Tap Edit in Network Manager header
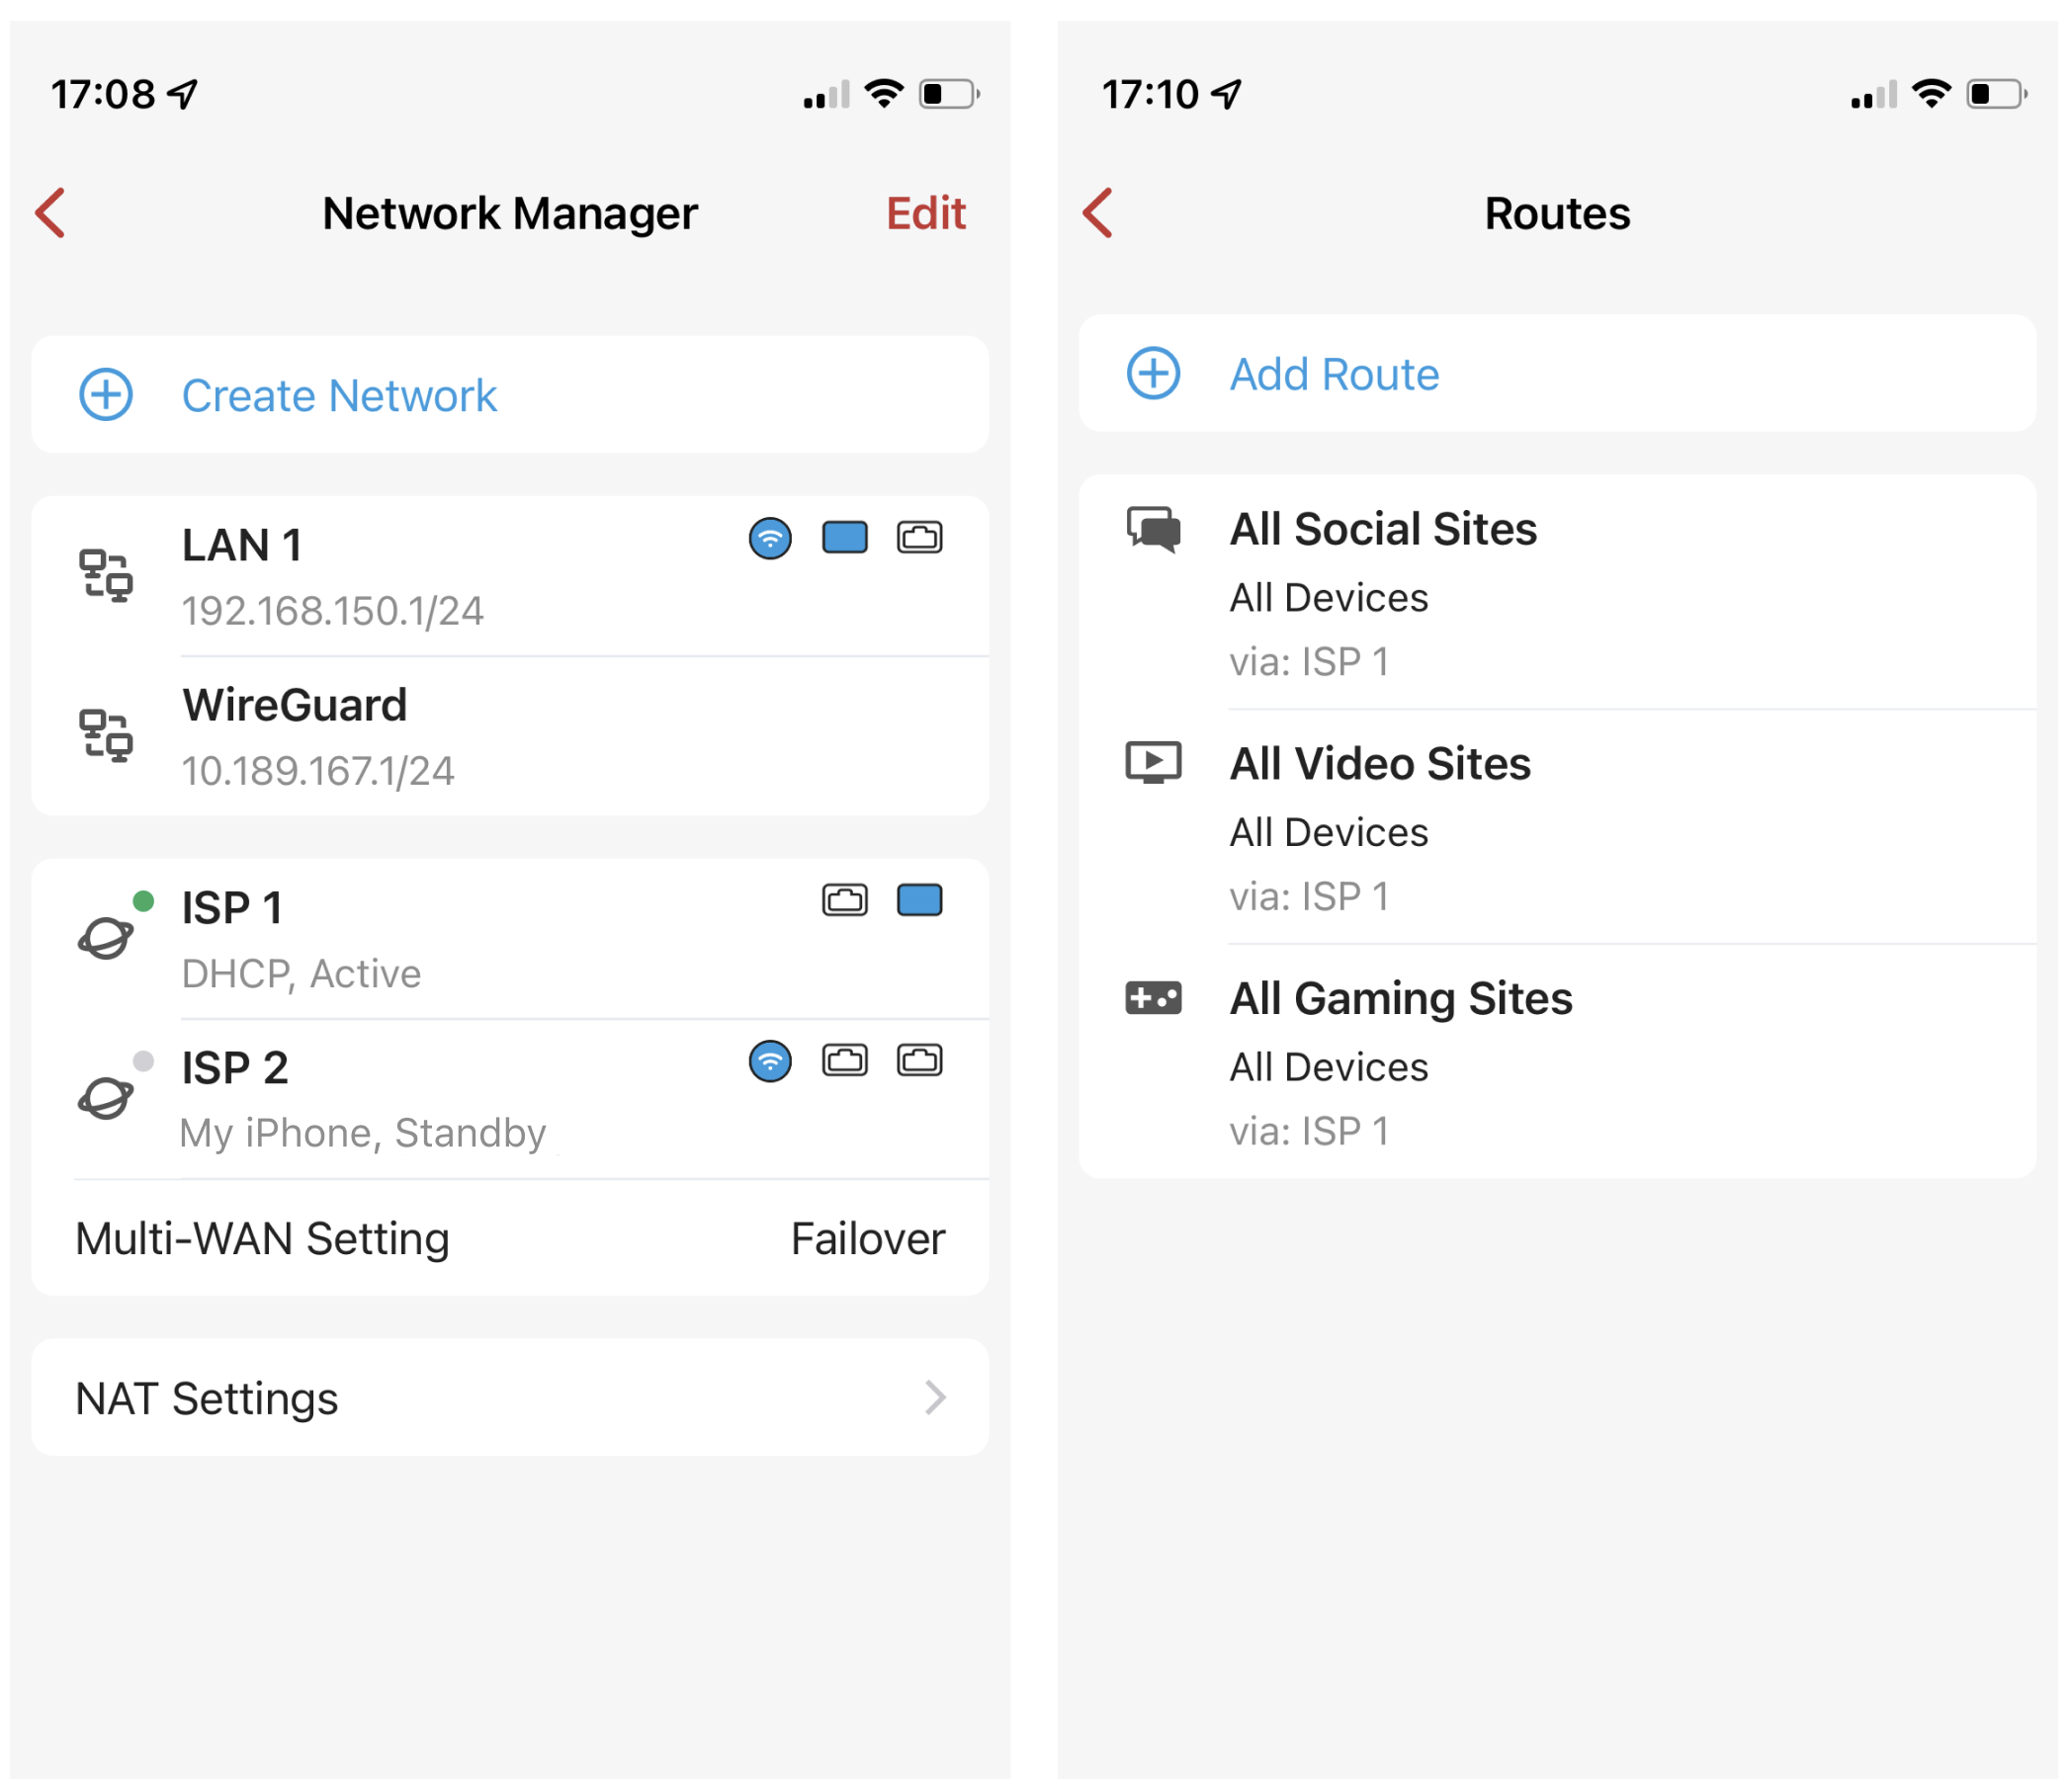This screenshot has height=1779, width=2072. point(925,213)
